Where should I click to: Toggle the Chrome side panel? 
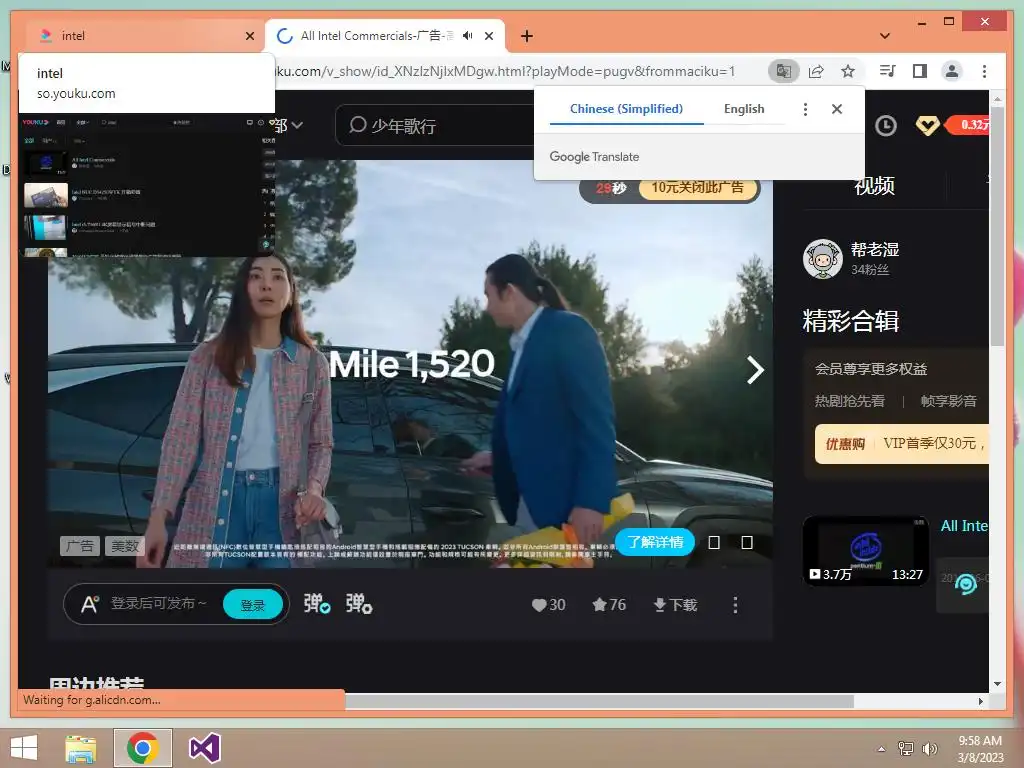click(920, 71)
